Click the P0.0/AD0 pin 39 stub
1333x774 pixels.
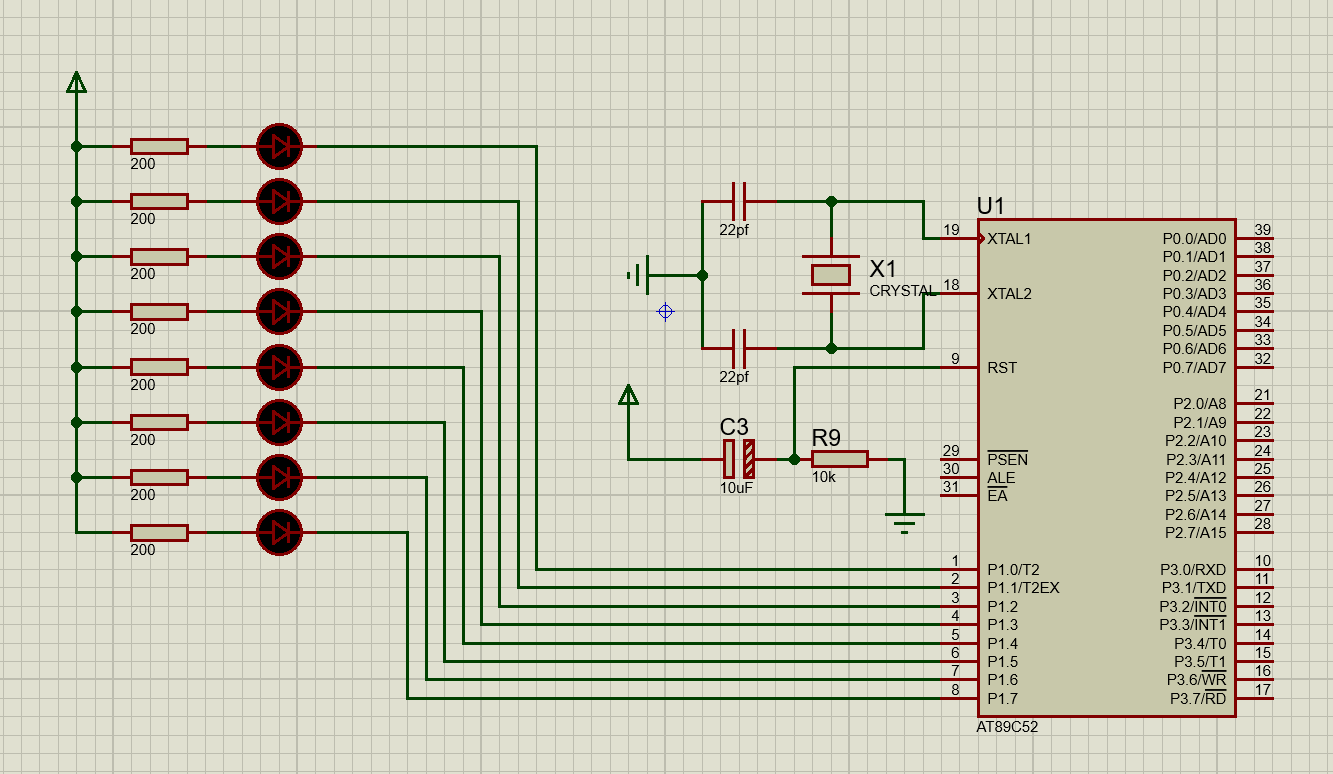pos(1254,238)
